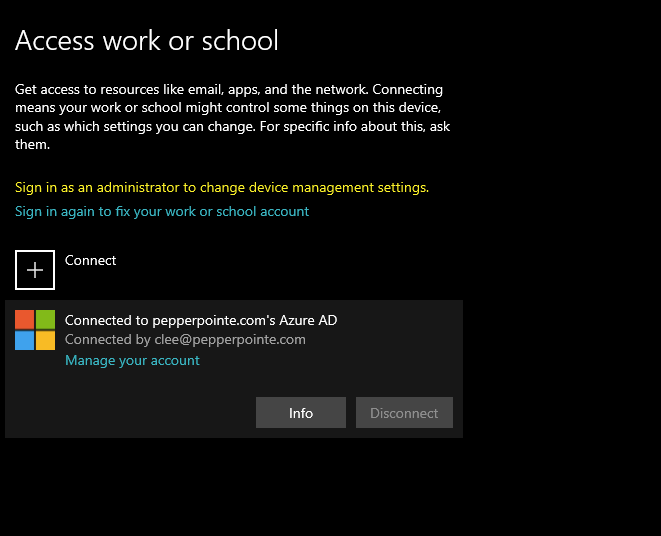
Task: Click the Microsoft logo of the pepperpointe.com account
Action: (x=35, y=330)
